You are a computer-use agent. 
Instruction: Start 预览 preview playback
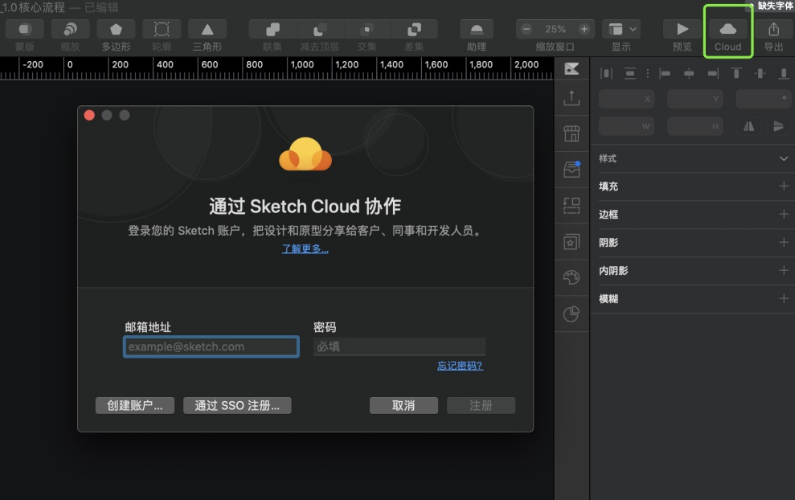click(682, 29)
